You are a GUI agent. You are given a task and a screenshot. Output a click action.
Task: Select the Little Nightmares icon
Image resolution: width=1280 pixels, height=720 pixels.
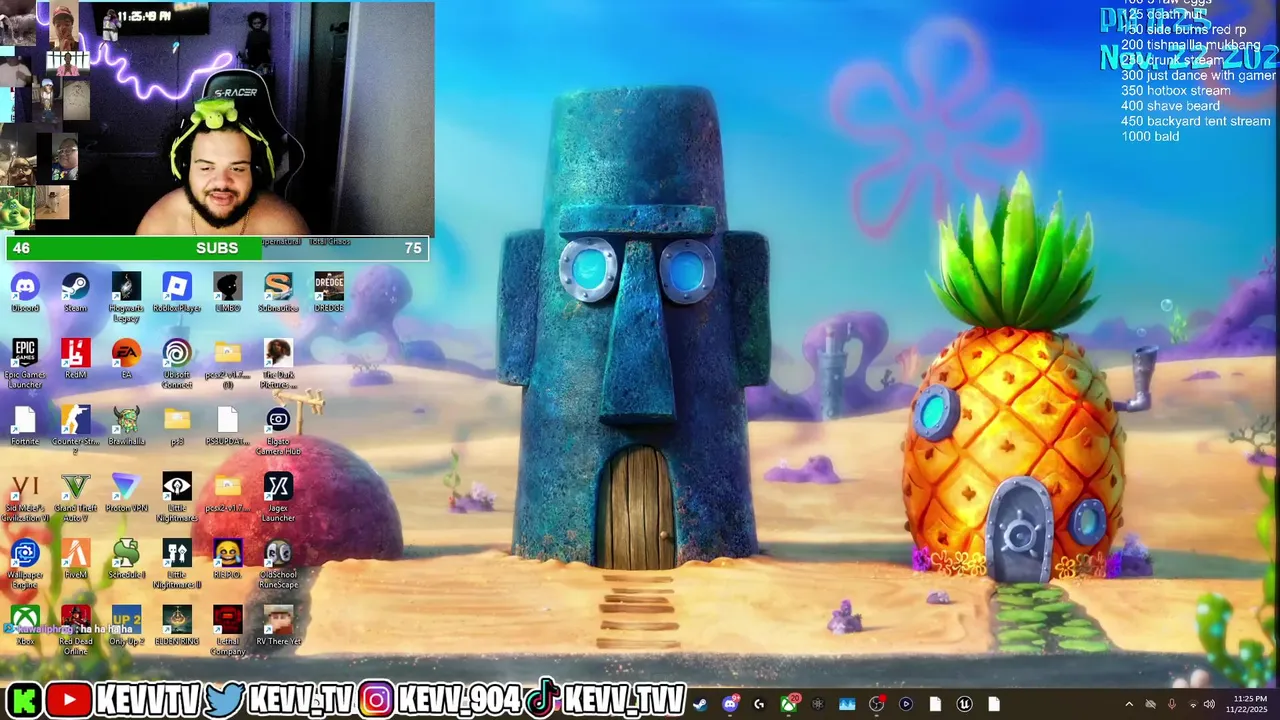pos(177,498)
